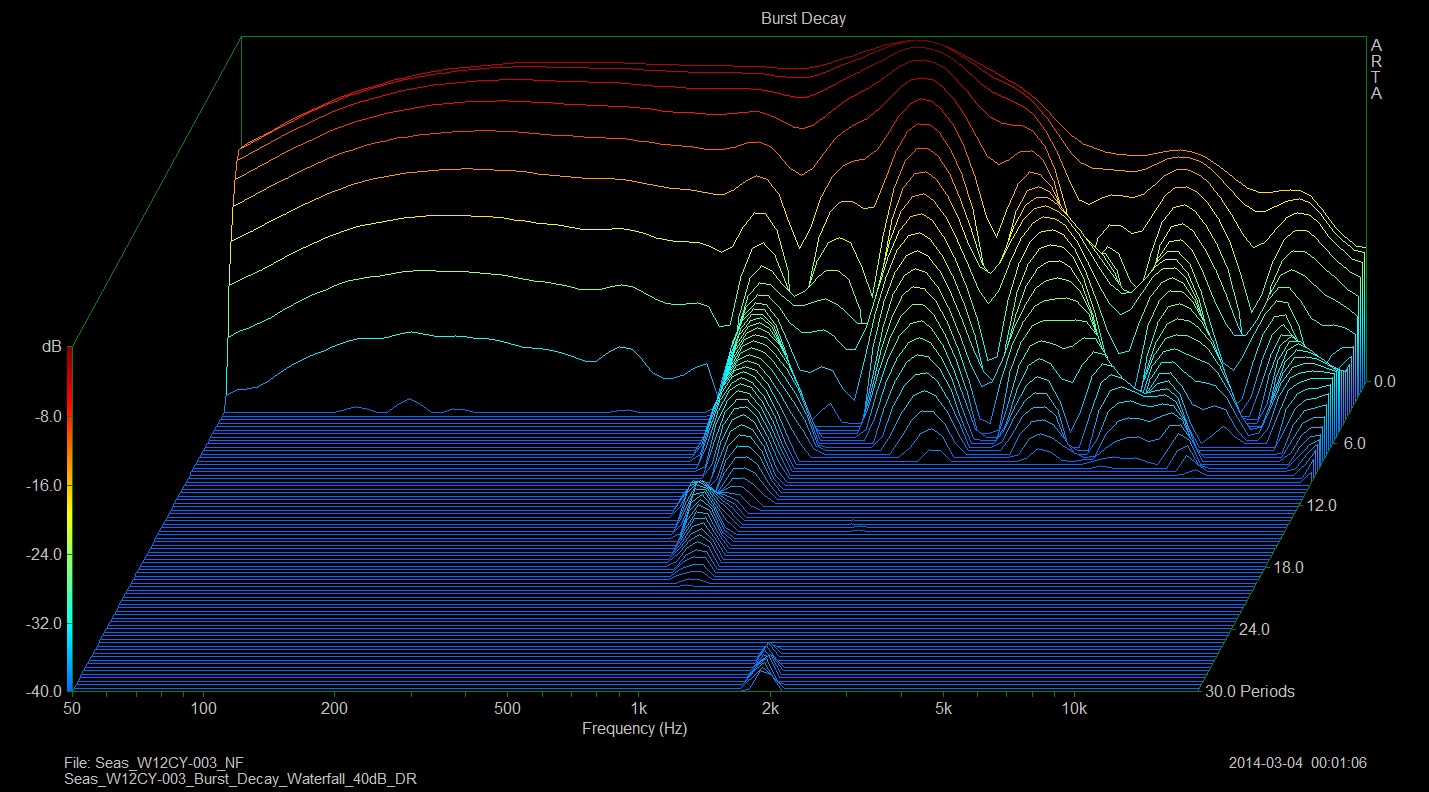The image size is (1429, 792).
Task: Click the File: Seas_W12CY-003_NF text
Action: pyautogui.click(x=153, y=763)
